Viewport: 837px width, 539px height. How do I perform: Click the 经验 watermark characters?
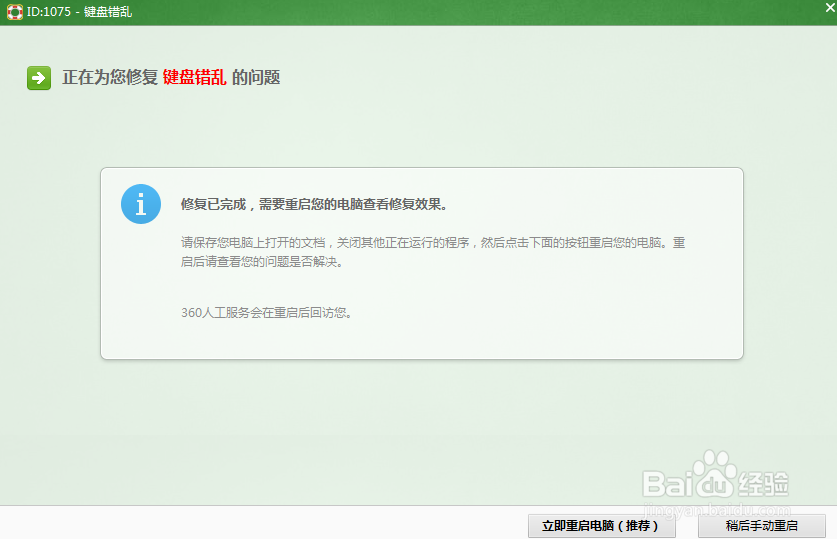[764, 483]
